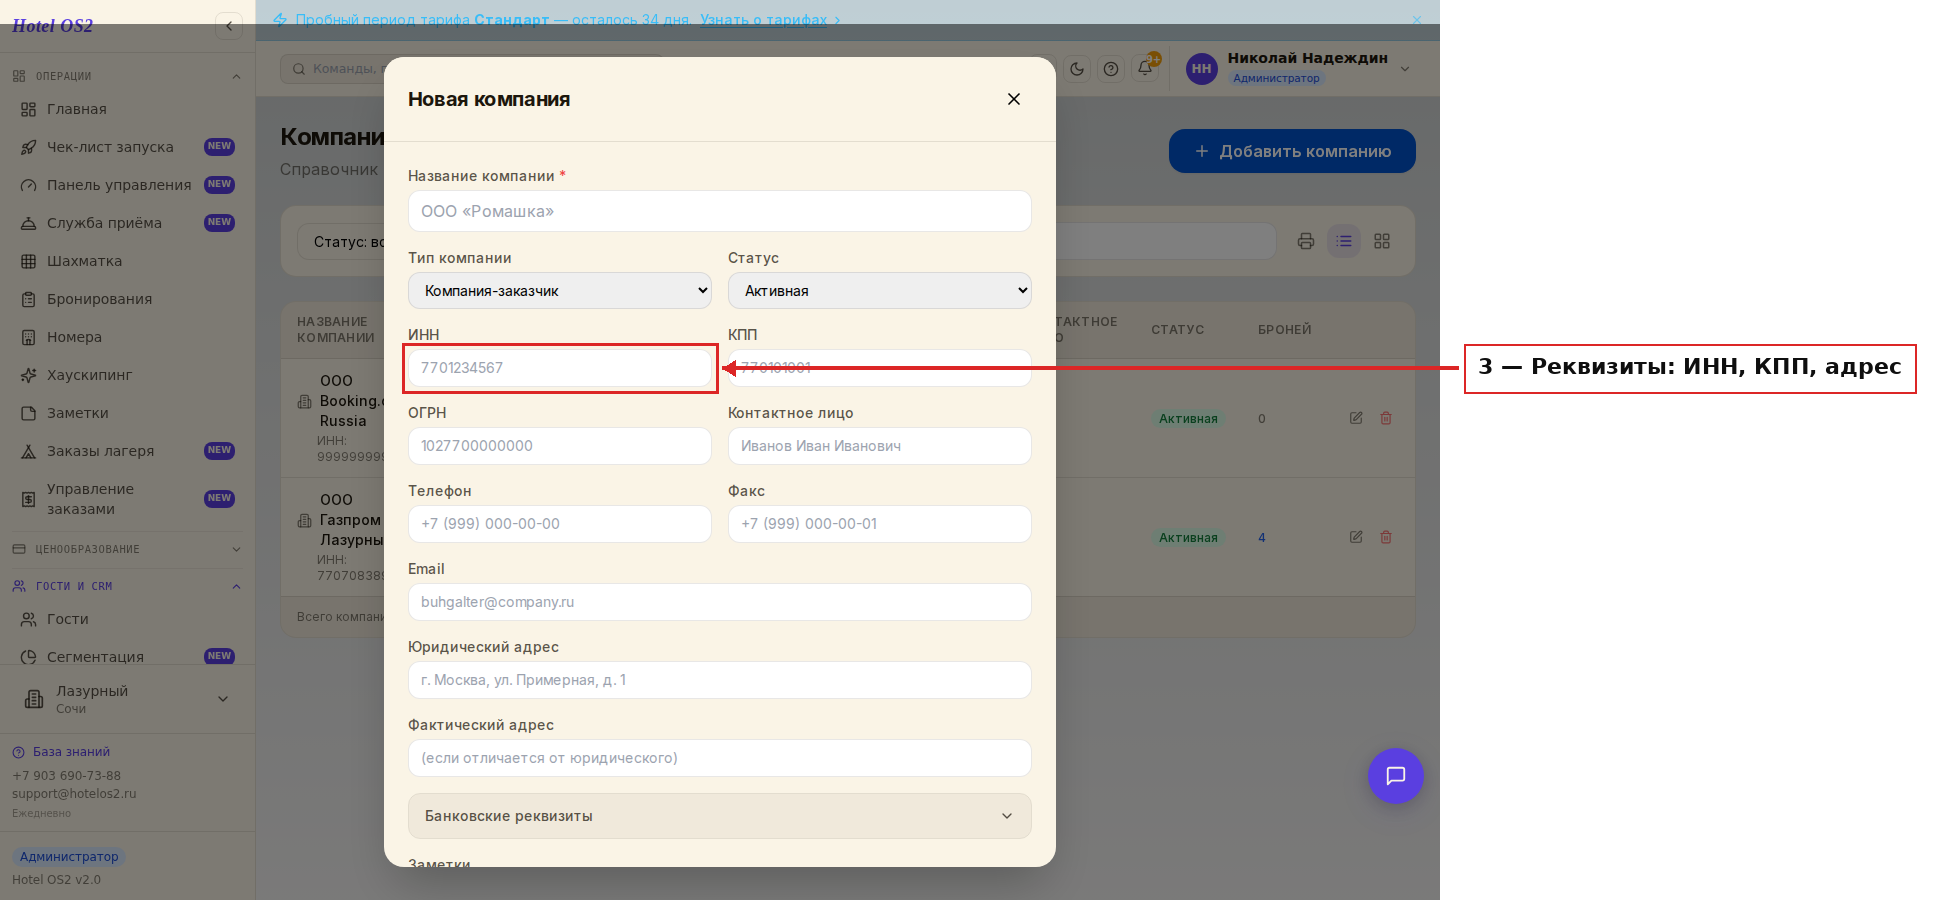Open the notifications bell
The width and height of the screenshot is (1940, 900).
coord(1145,69)
